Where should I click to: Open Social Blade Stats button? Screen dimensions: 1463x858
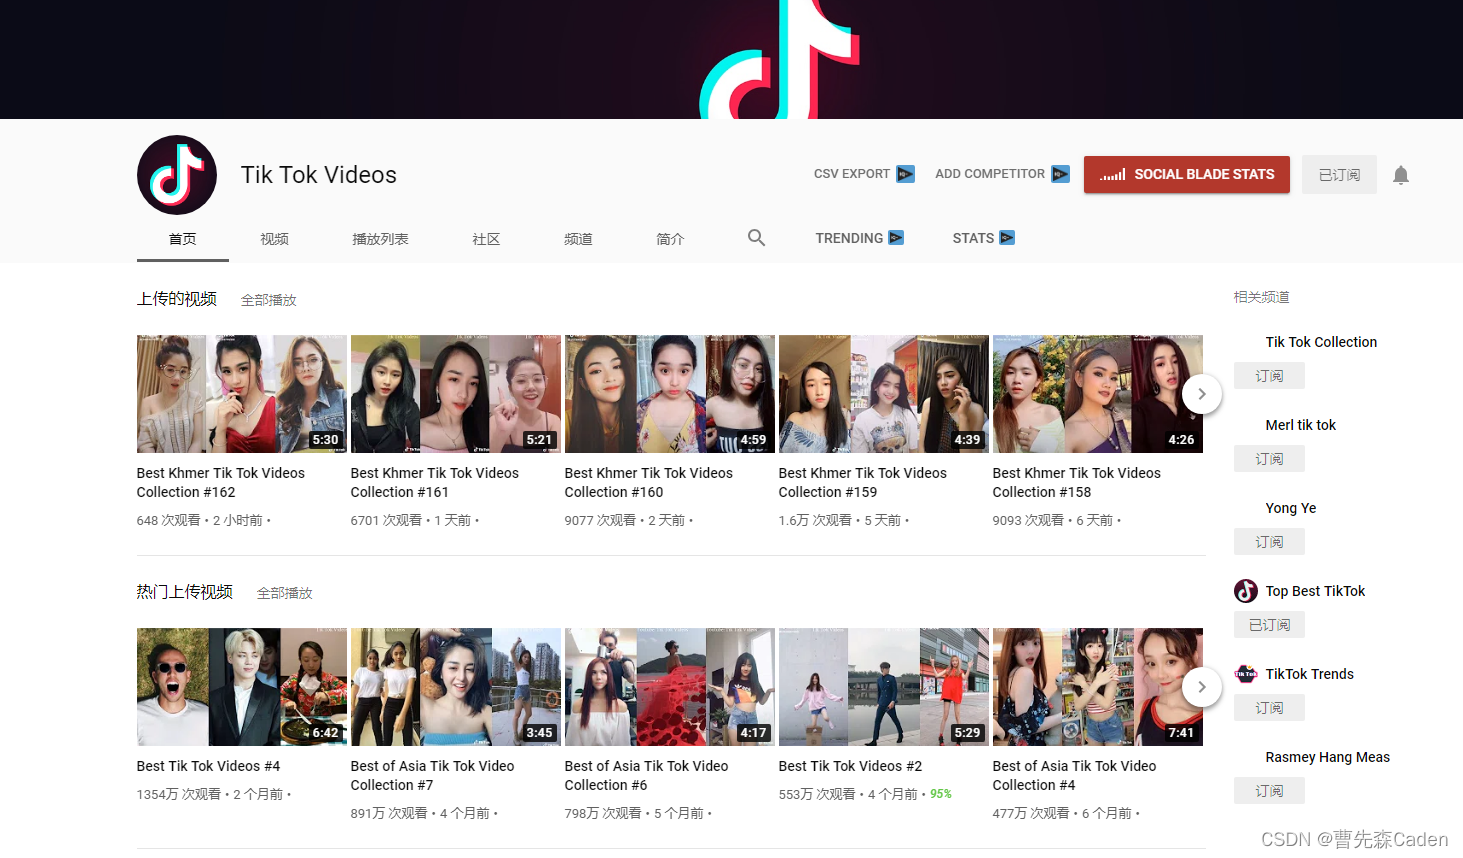click(1187, 175)
